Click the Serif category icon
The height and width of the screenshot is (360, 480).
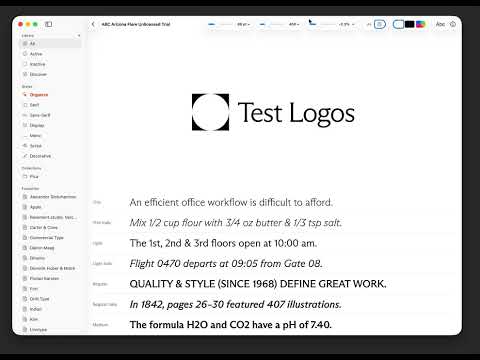coord(25,105)
